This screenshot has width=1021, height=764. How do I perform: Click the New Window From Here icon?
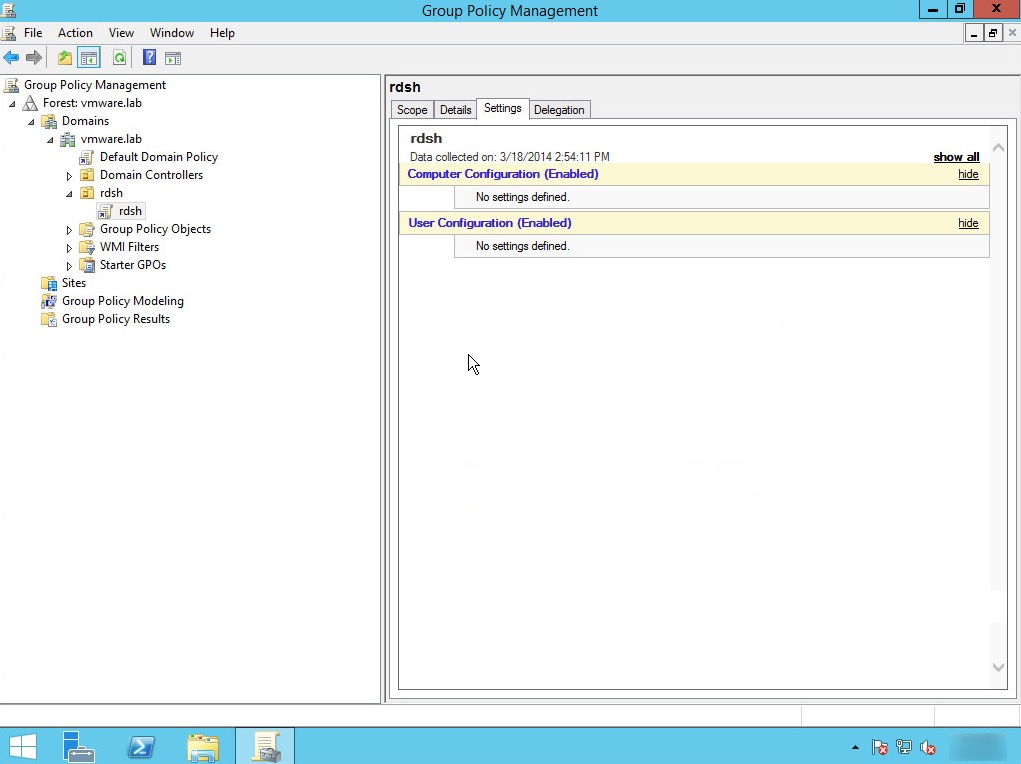172,57
